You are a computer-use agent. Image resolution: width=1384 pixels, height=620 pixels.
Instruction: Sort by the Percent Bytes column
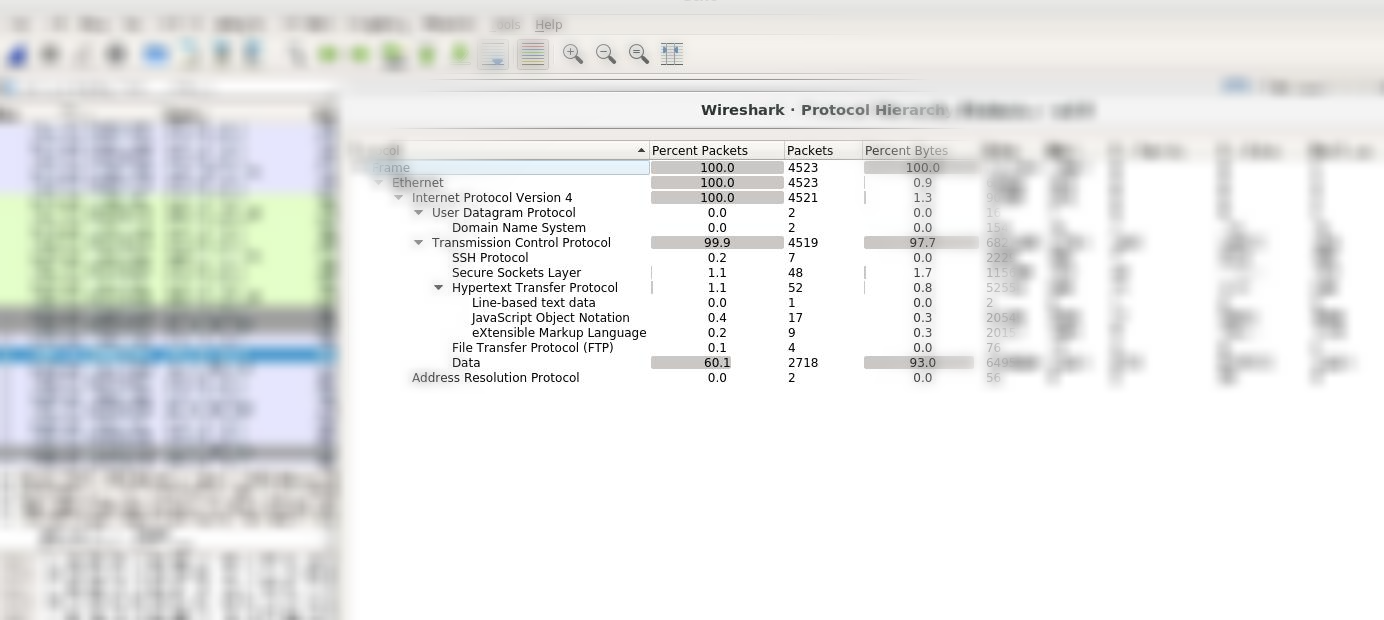point(920,150)
